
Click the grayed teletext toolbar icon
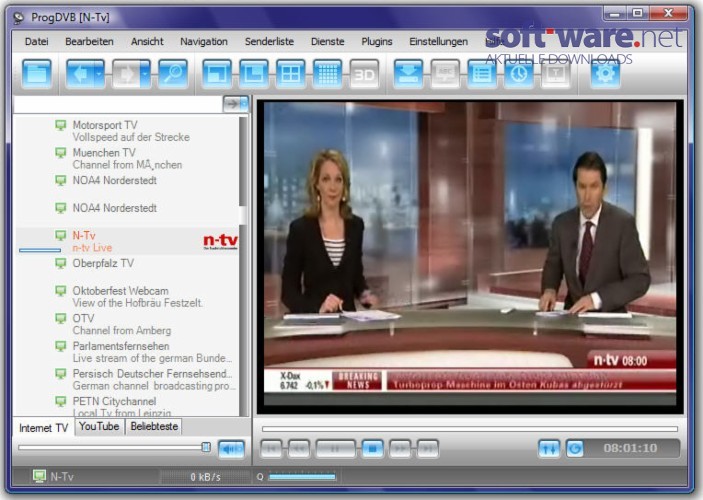[555, 74]
